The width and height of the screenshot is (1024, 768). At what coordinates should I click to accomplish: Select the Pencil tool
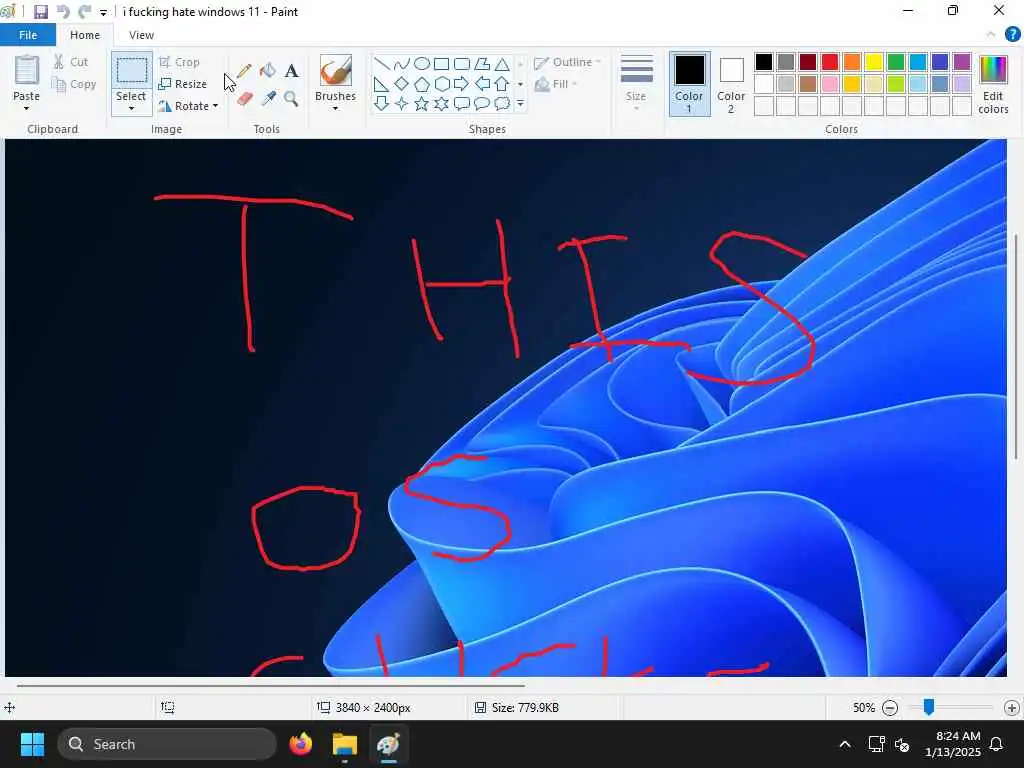click(244, 71)
